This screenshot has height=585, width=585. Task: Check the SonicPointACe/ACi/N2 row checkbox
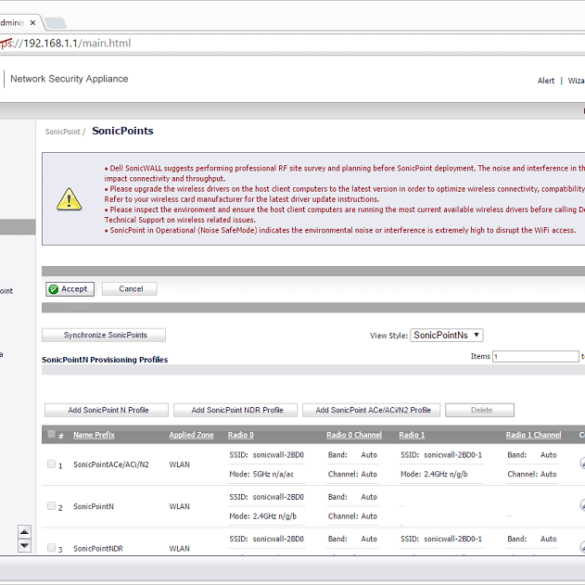coord(51,464)
